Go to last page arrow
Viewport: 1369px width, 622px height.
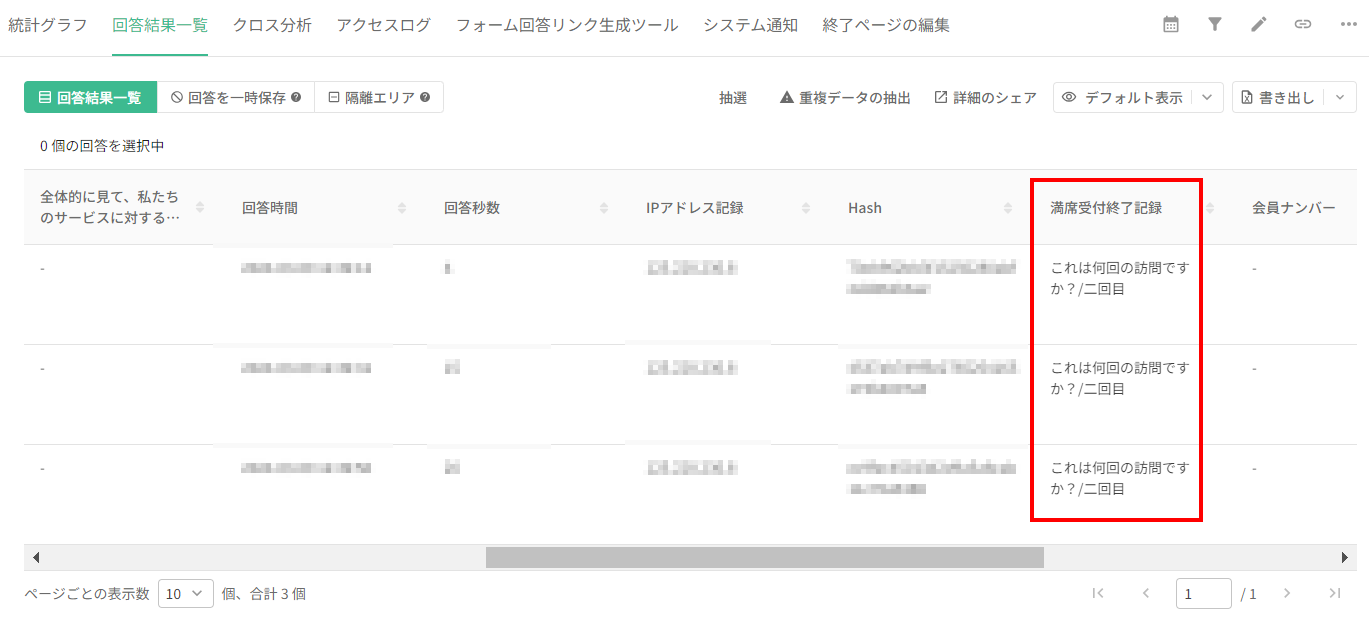pyautogui.click(x=1334, y=593)
